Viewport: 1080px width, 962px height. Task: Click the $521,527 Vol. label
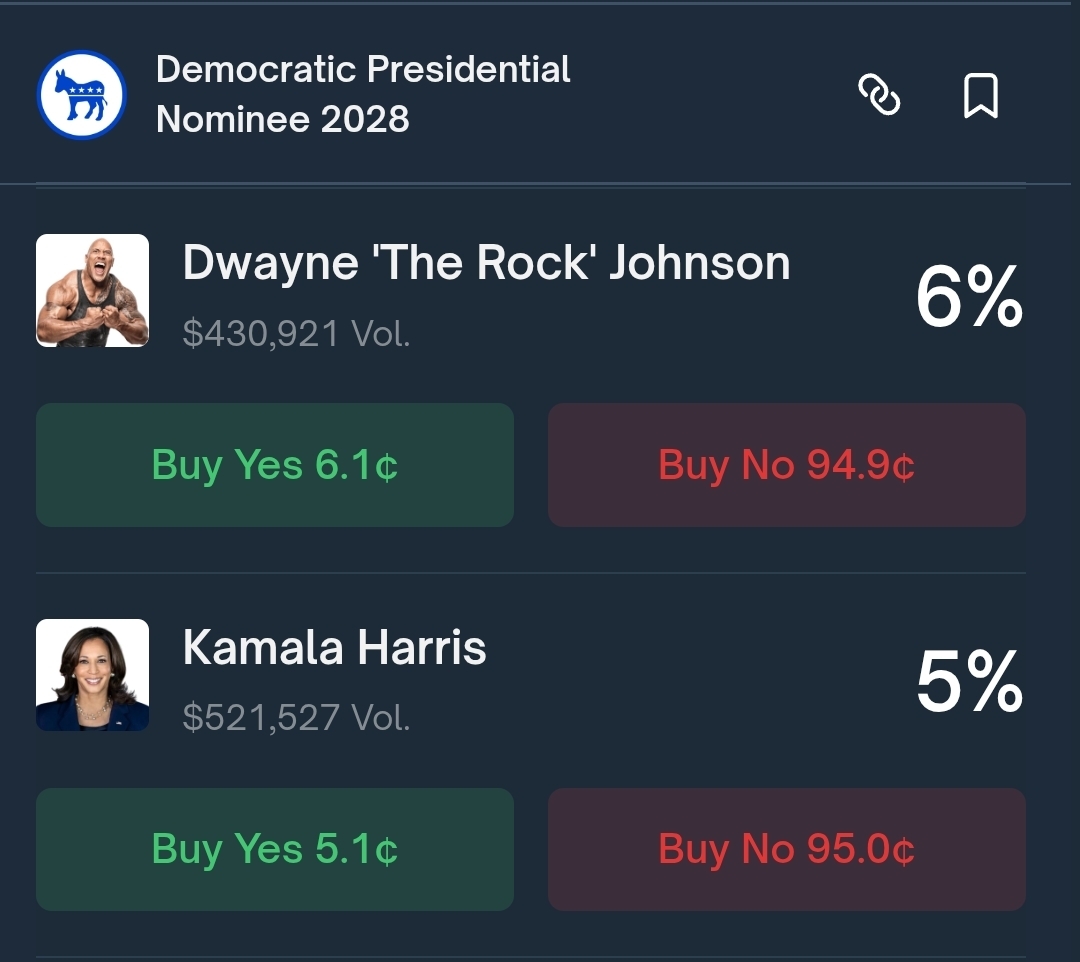click(296, 717)
